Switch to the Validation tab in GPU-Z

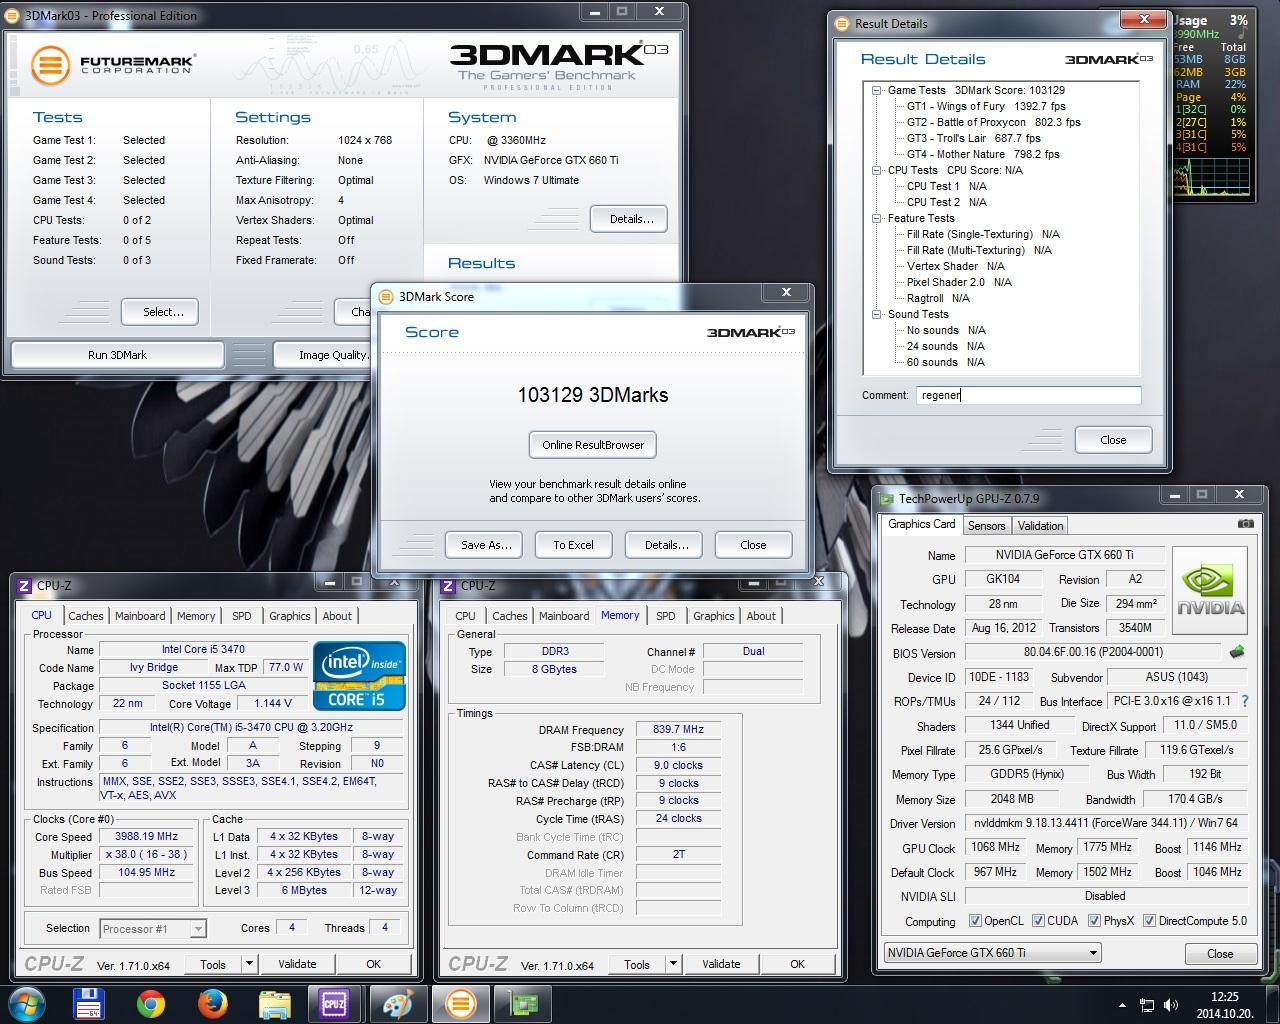click(x=1040, y=526)
